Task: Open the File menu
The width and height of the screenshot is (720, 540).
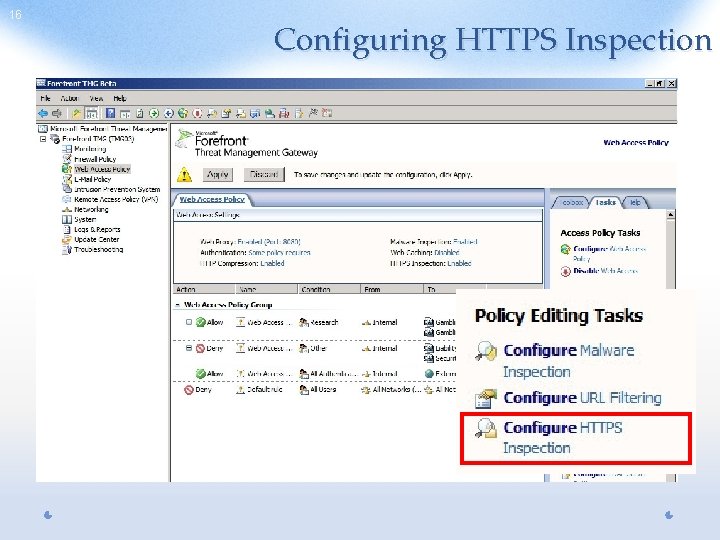Action: coord(45,98)
